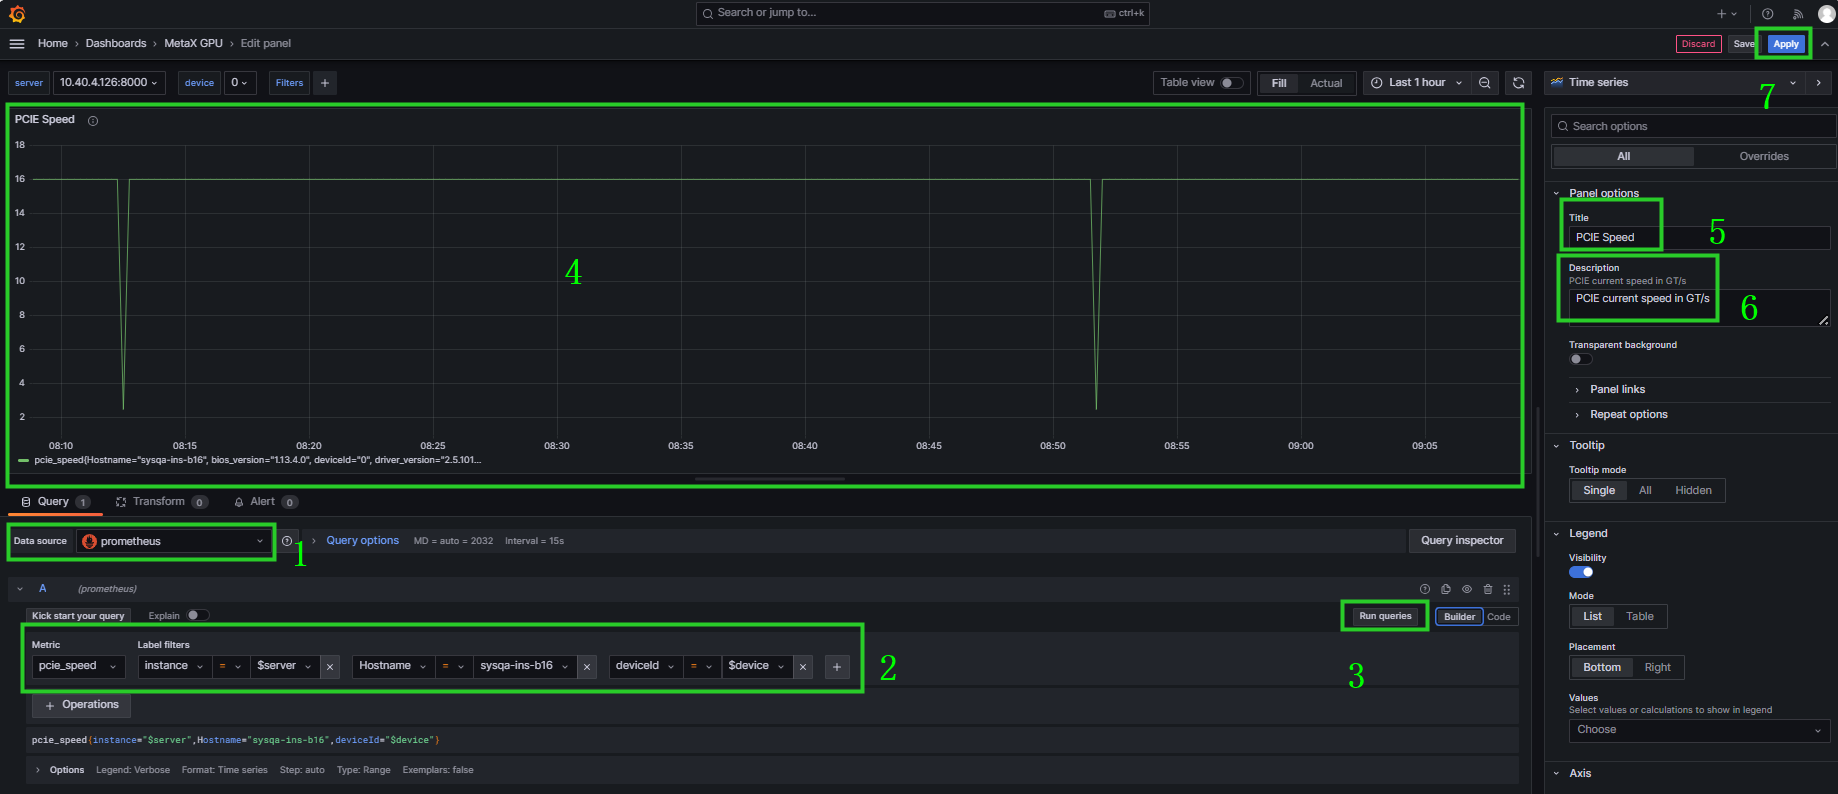Open the news feed icon
Screen dimensions: 1838x794
[1797, 14]
